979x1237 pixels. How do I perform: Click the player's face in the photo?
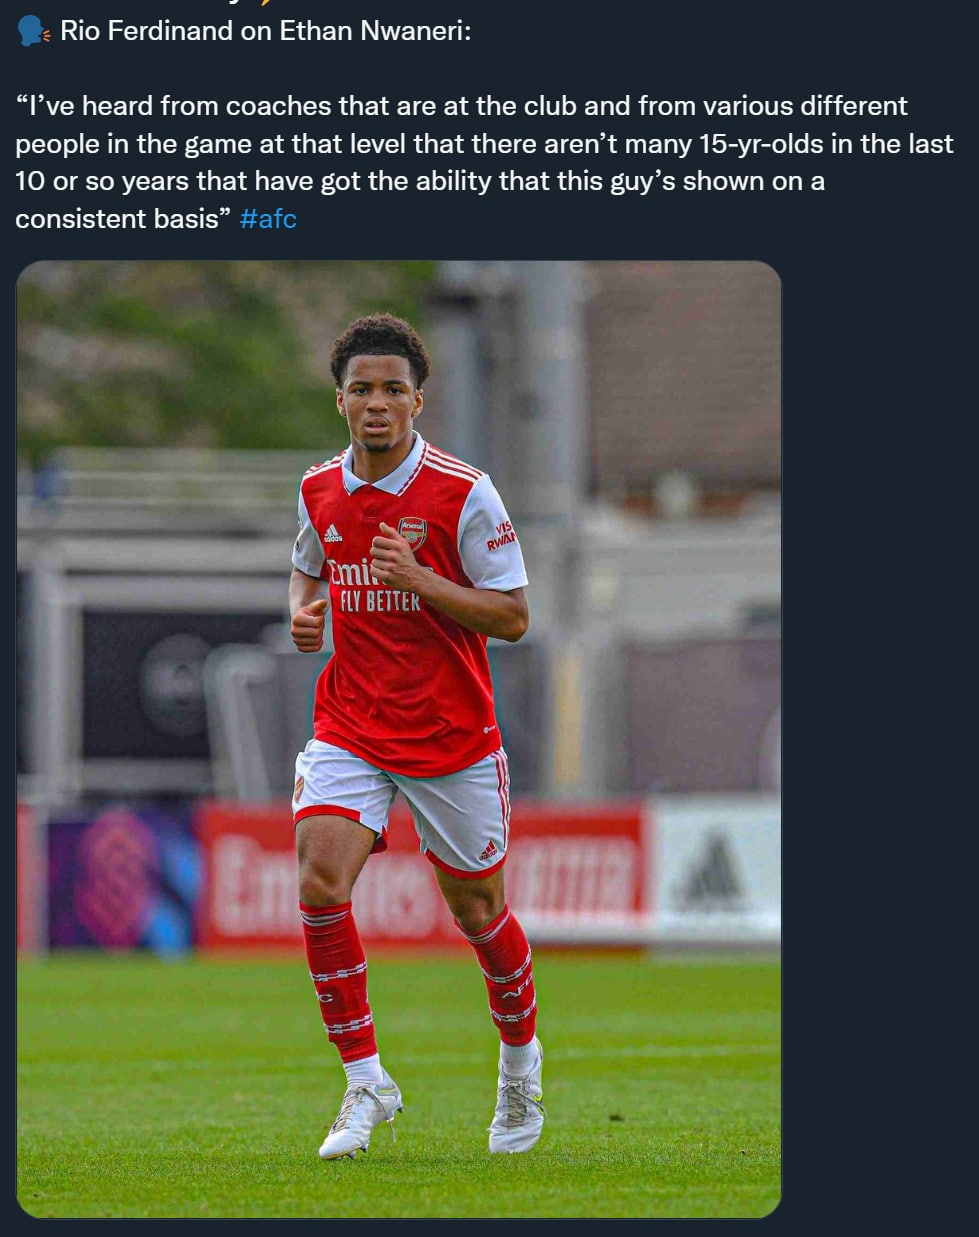tap(380, 400)
